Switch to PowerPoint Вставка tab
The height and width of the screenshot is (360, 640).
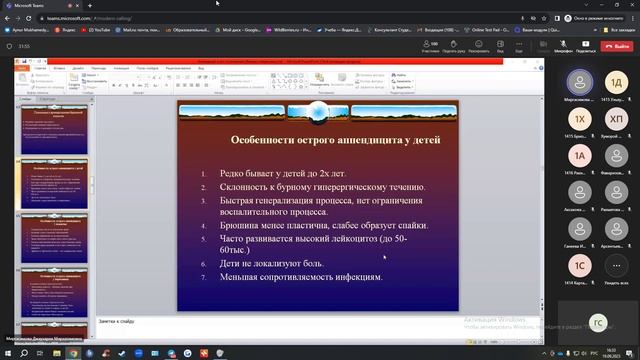pos(59,68)
